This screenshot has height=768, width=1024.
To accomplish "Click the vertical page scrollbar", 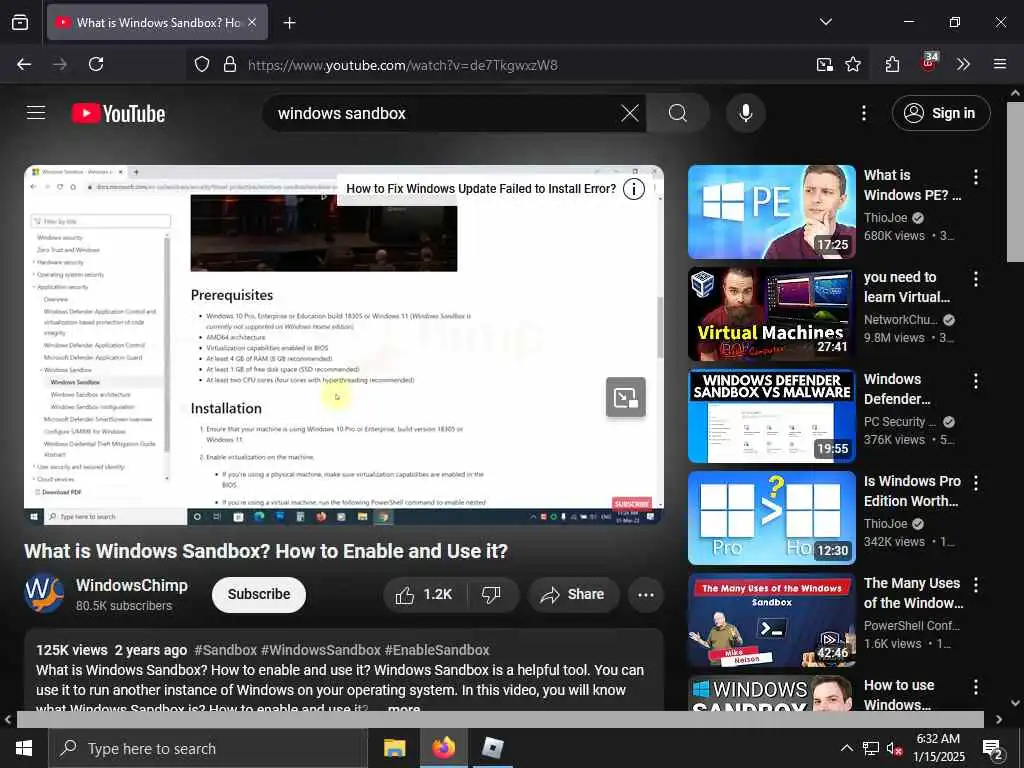I will click(x=1015, y=182).
